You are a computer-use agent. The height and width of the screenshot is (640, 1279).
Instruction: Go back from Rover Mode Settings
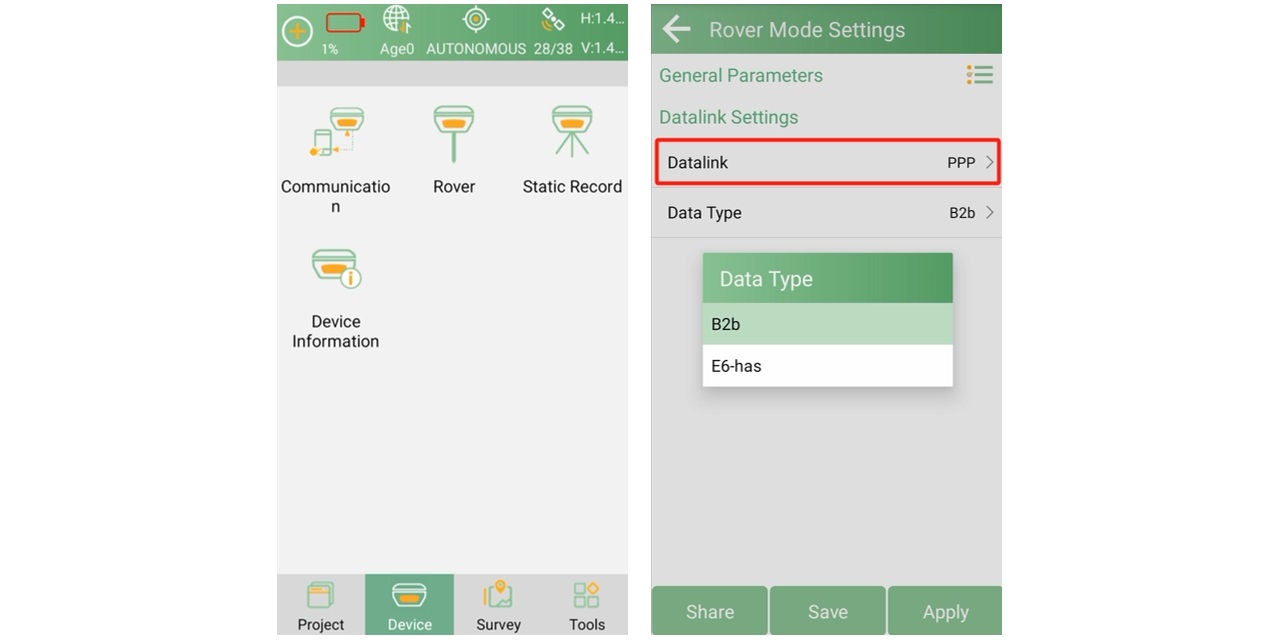point(677,29)
